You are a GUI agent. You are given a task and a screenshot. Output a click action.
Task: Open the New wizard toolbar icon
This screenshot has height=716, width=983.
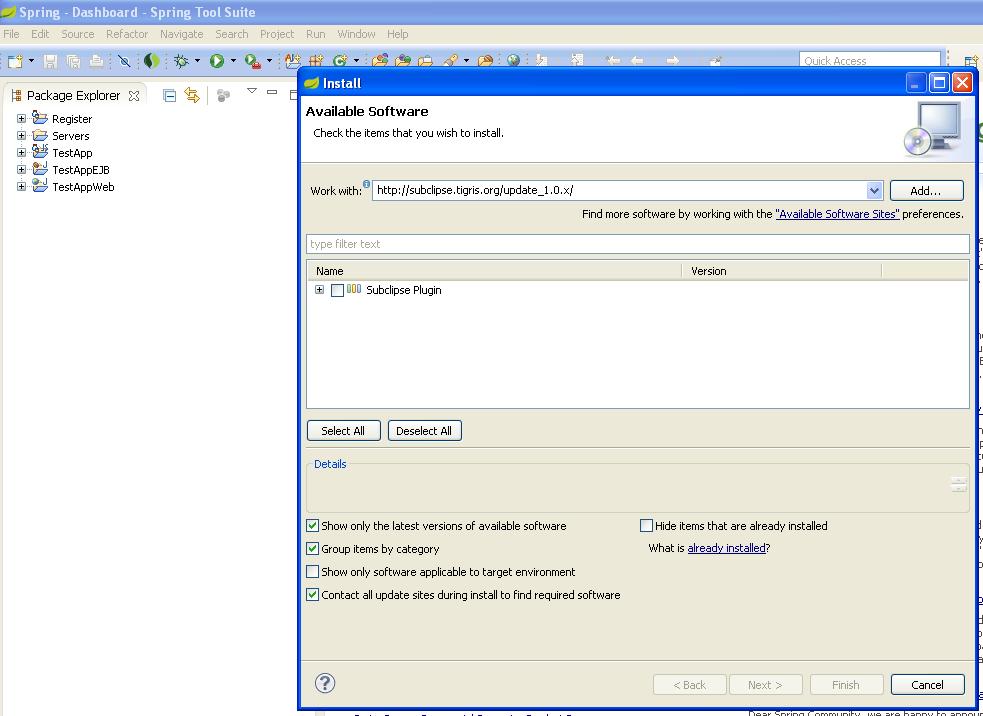coord(17,60)
